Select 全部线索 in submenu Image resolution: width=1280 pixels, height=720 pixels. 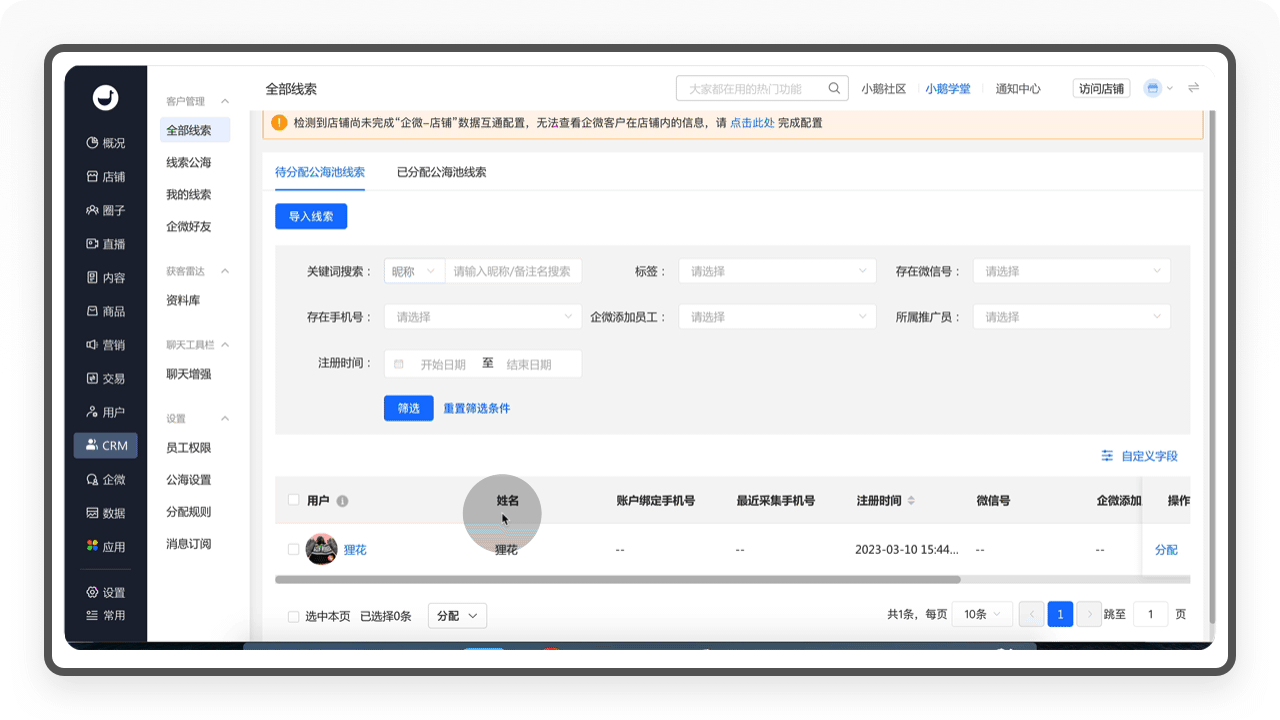point(195,130)
